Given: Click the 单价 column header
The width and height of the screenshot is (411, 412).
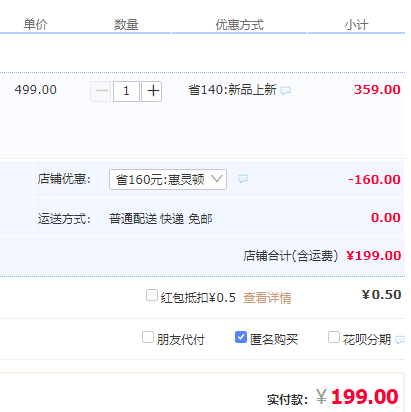Looking at the screenshot, I should pyautogui.click(x=35, y=25).
